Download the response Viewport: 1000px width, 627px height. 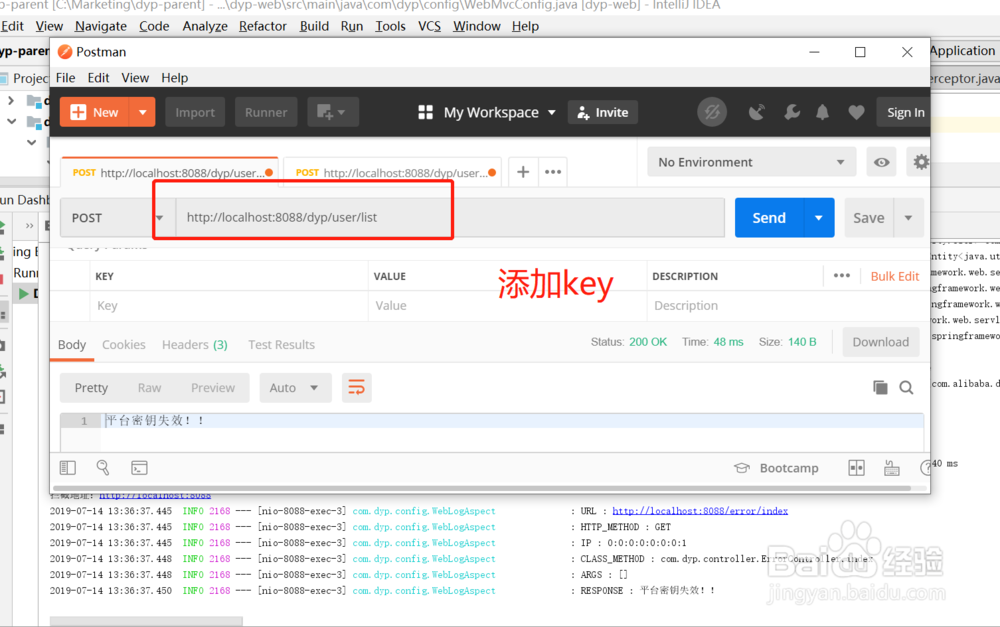(881, 342)
